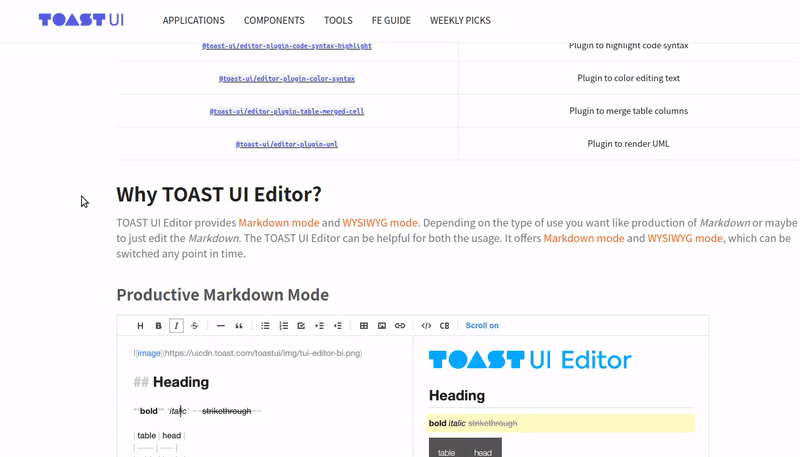Open the FE GUIDE menu

click(x=391, y=20)
